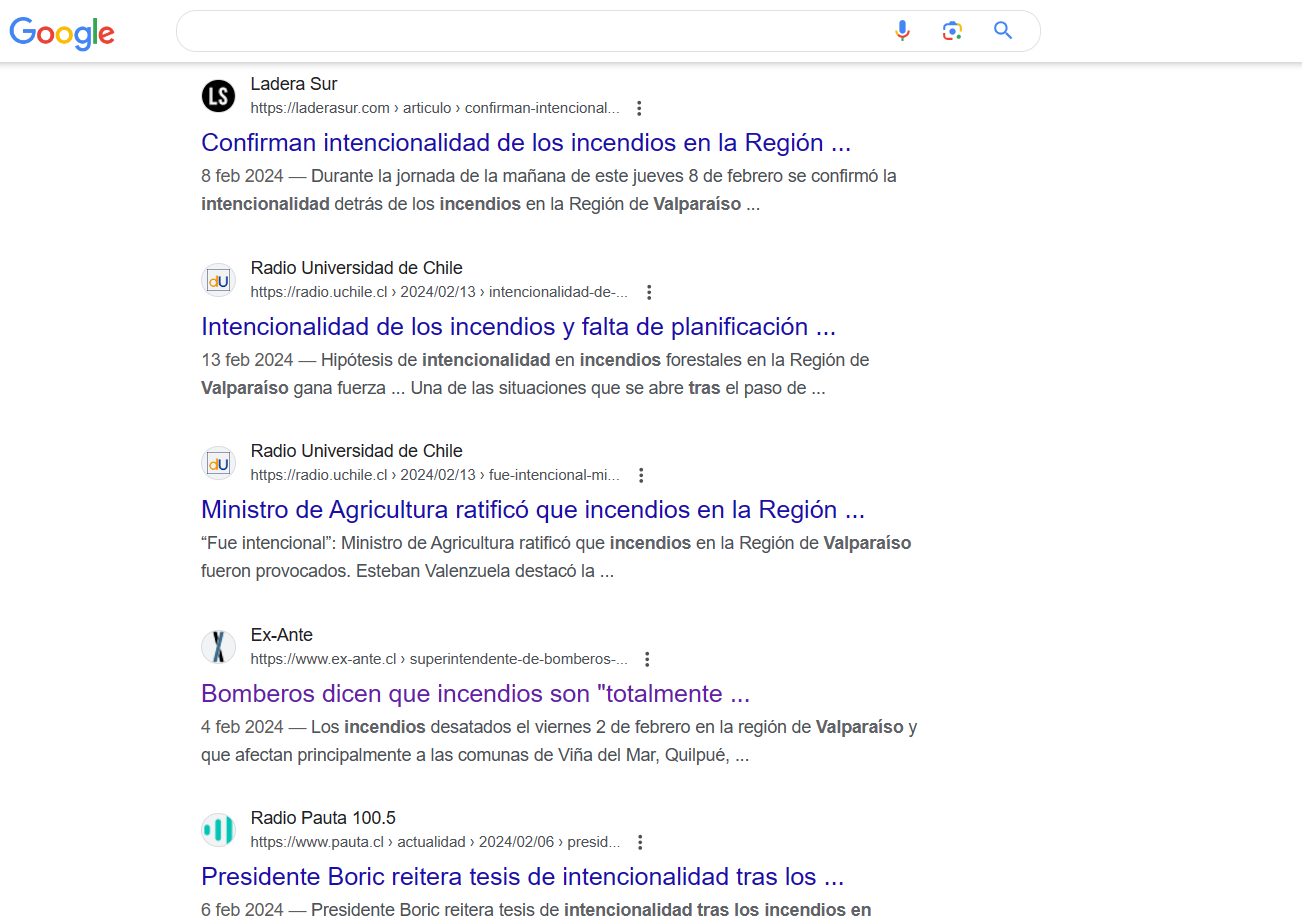Click the Ladera Sur favicon
The image size is (1302, 924).
coord(218,96)
